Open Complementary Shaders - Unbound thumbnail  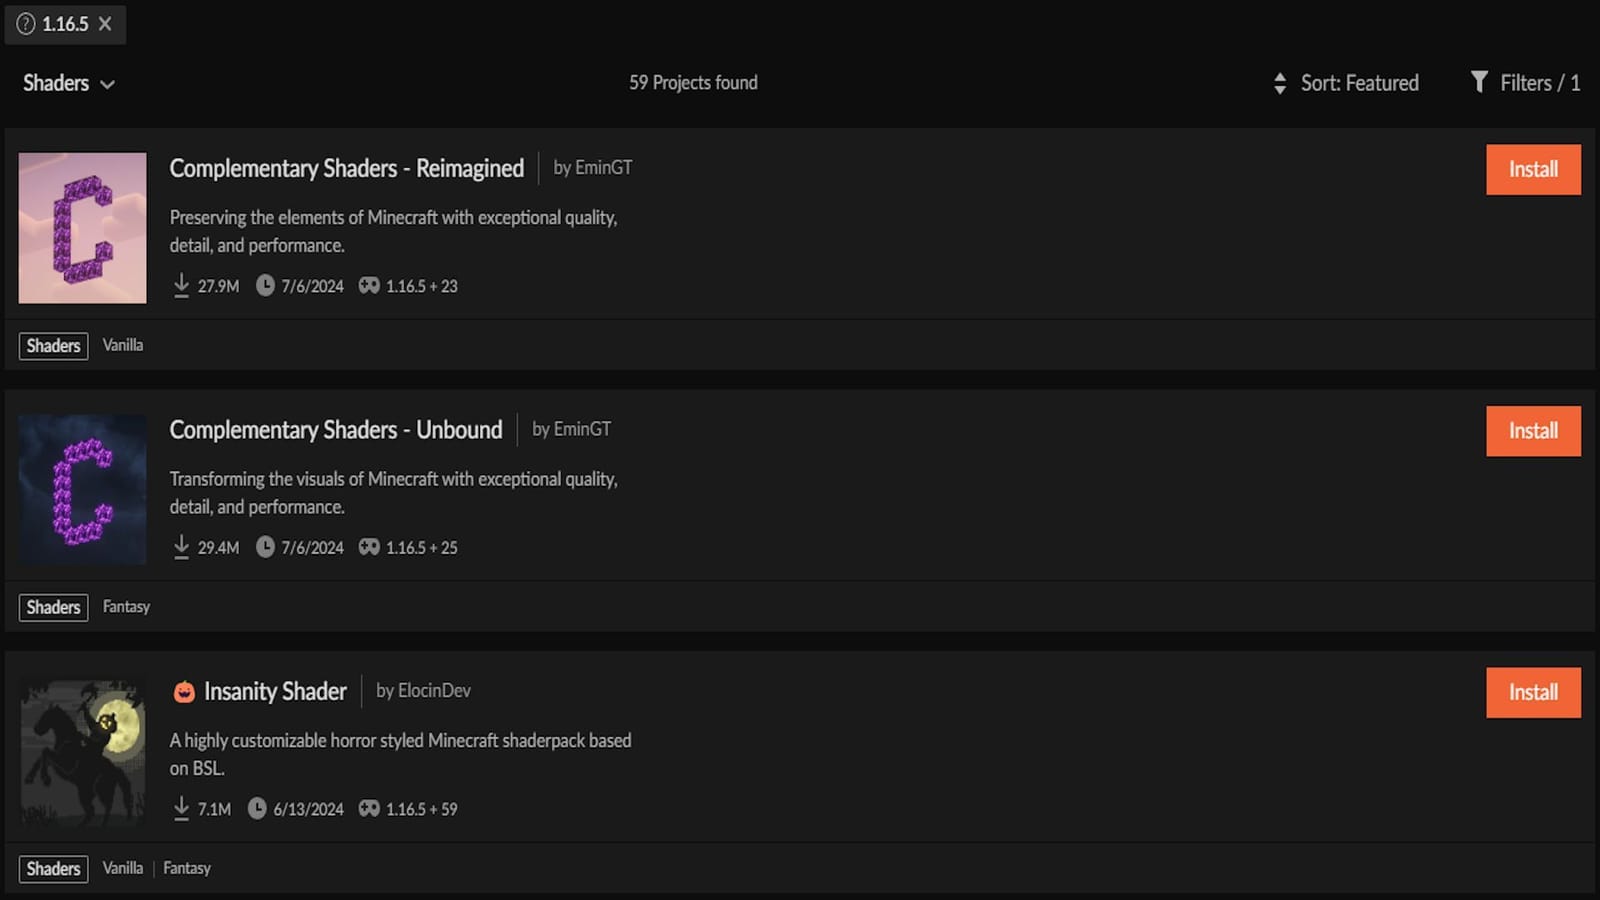[x=82, y=490]
